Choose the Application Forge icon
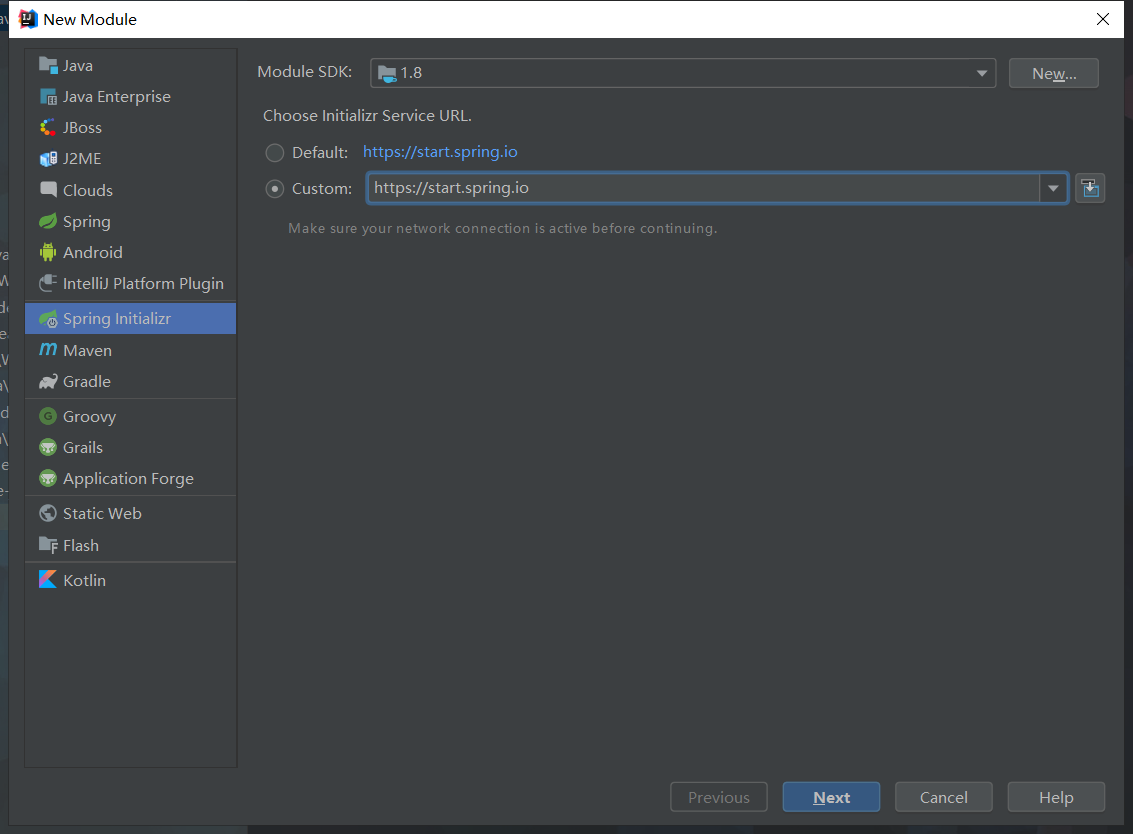Image resolution: width=1133 pixels, height=834 pixels. (48, 478)
